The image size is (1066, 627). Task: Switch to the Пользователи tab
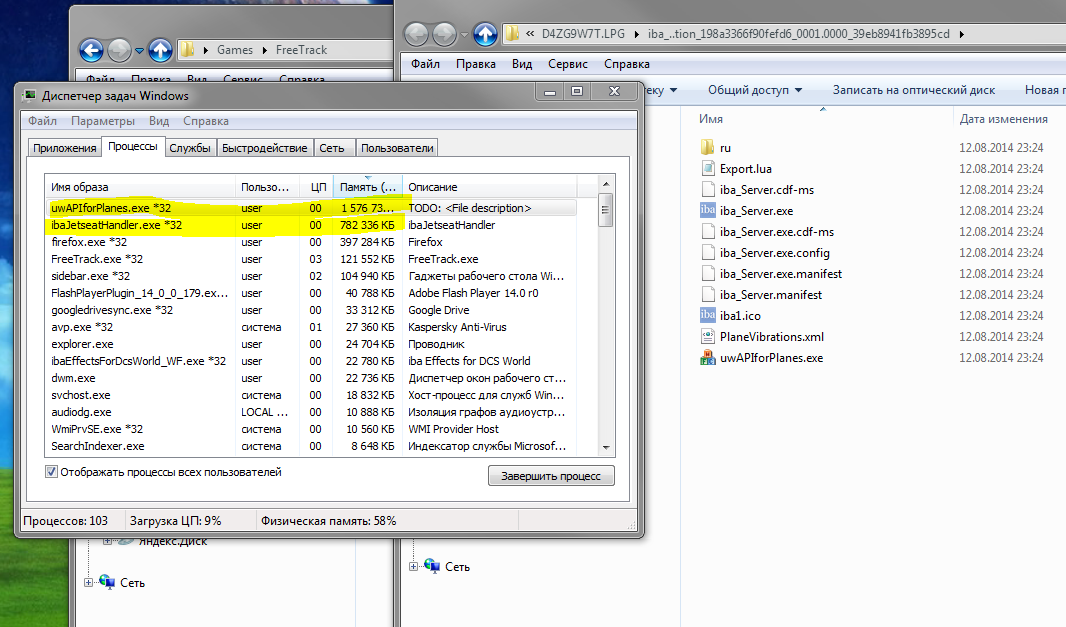[397, 148]
